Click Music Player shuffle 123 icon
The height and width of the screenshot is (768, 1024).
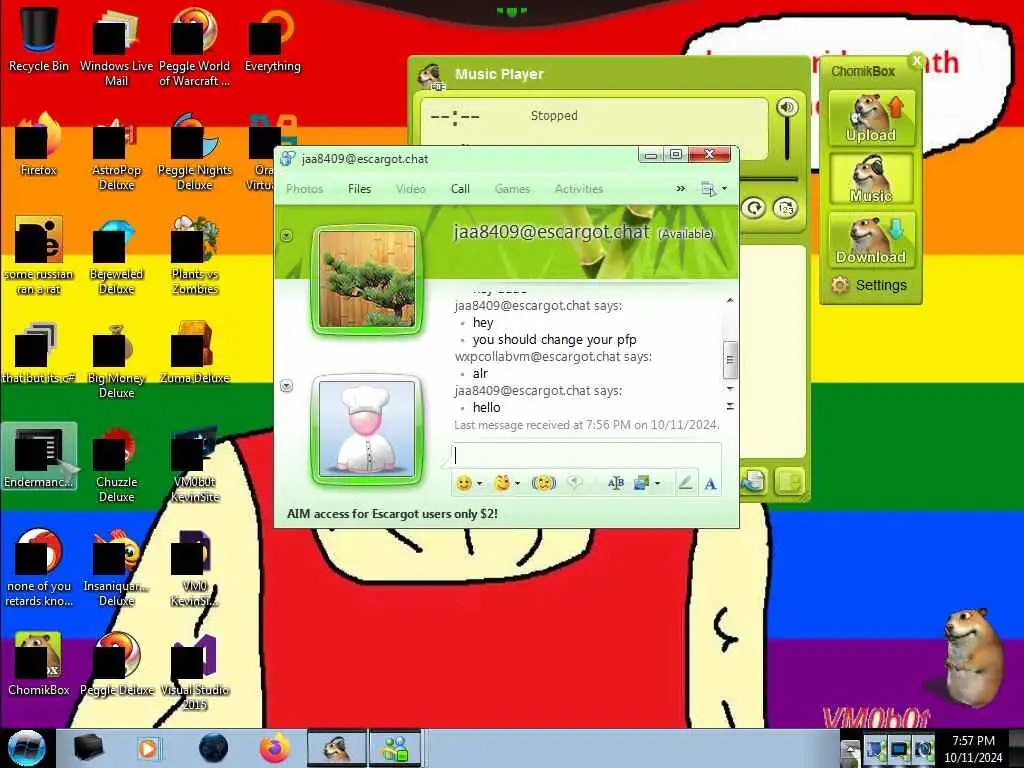(785, 208)
